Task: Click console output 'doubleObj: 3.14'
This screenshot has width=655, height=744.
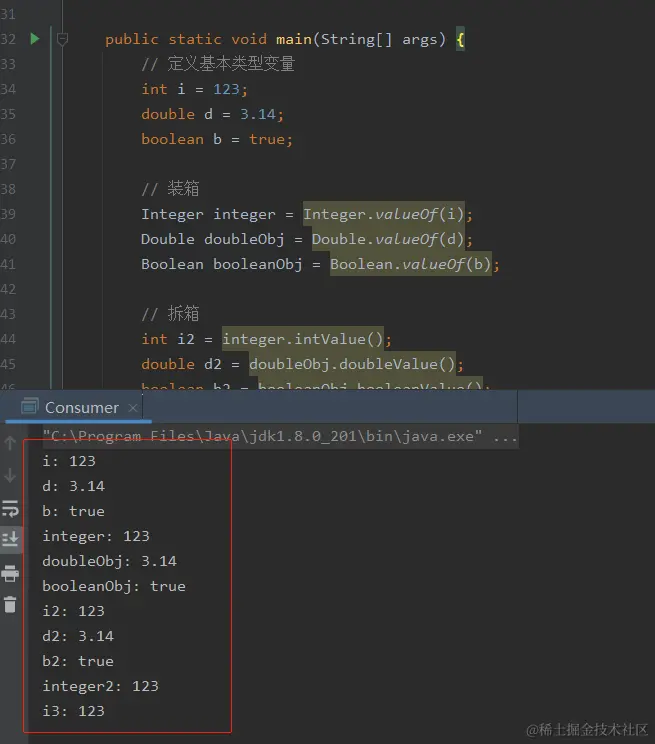Action: pyautogui.click(x=110, y=561)
